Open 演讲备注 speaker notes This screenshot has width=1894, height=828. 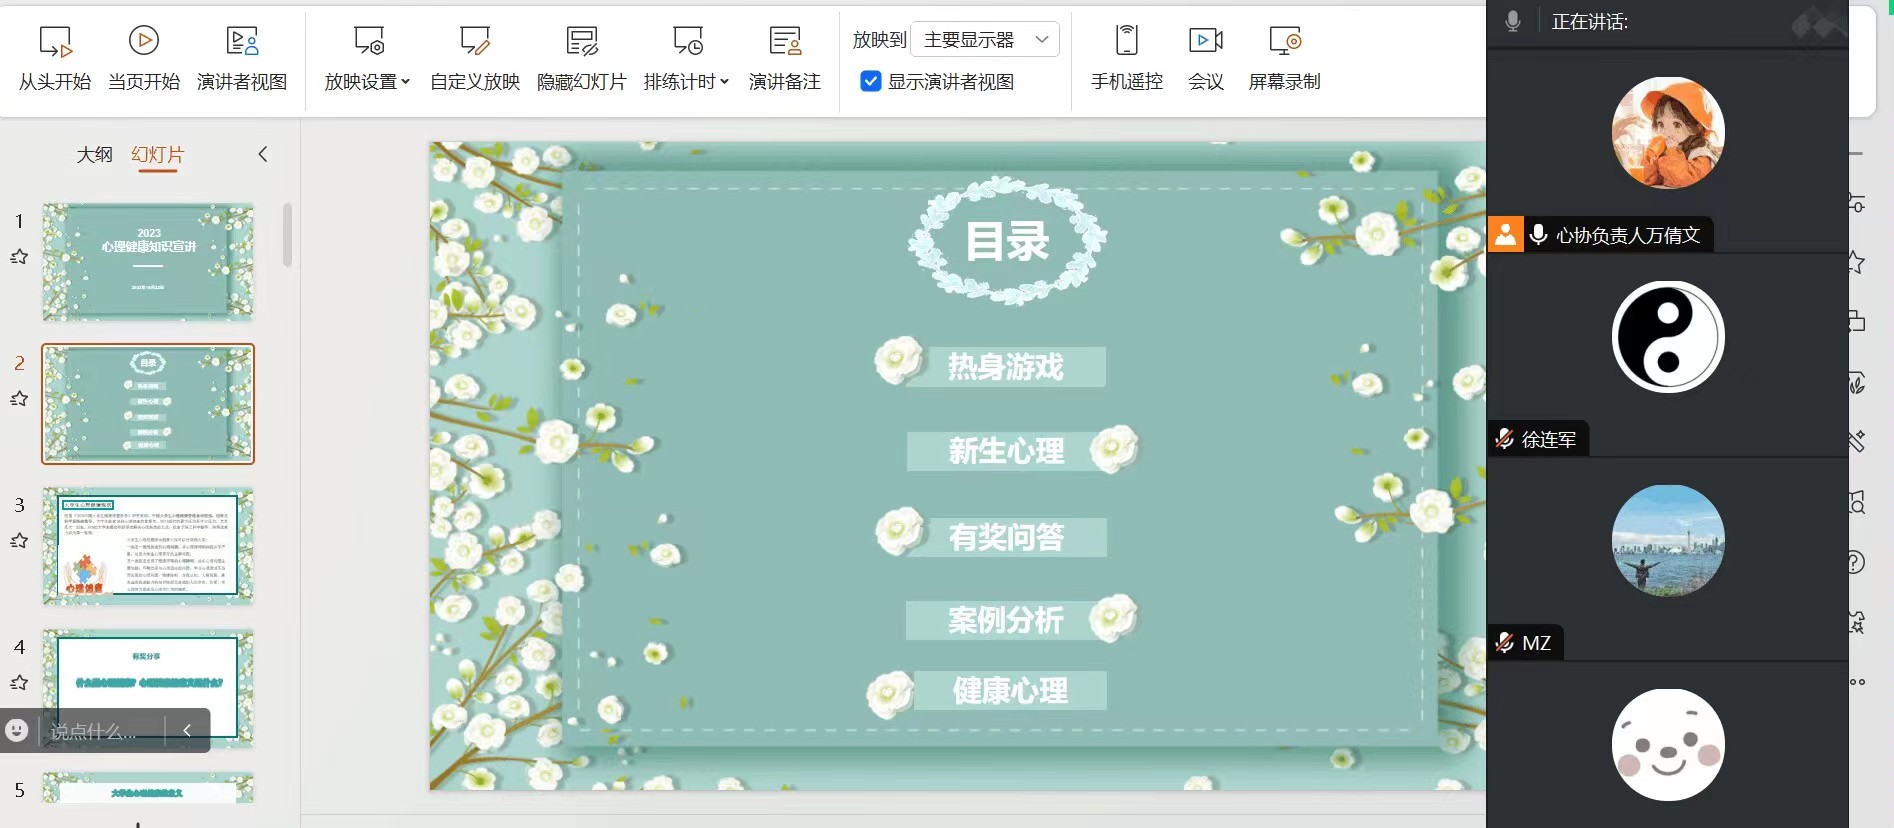coord(785,42)
